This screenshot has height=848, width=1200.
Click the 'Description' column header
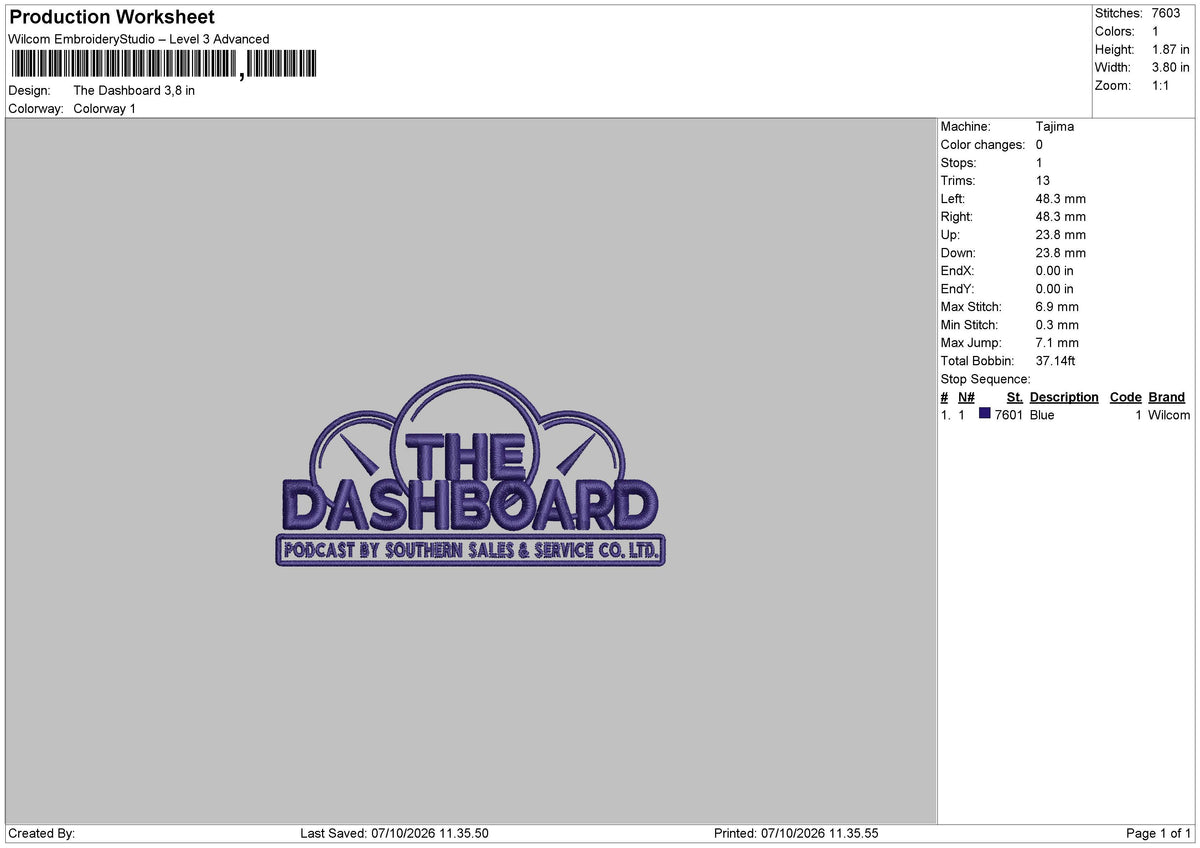(x=1064, y=397)
